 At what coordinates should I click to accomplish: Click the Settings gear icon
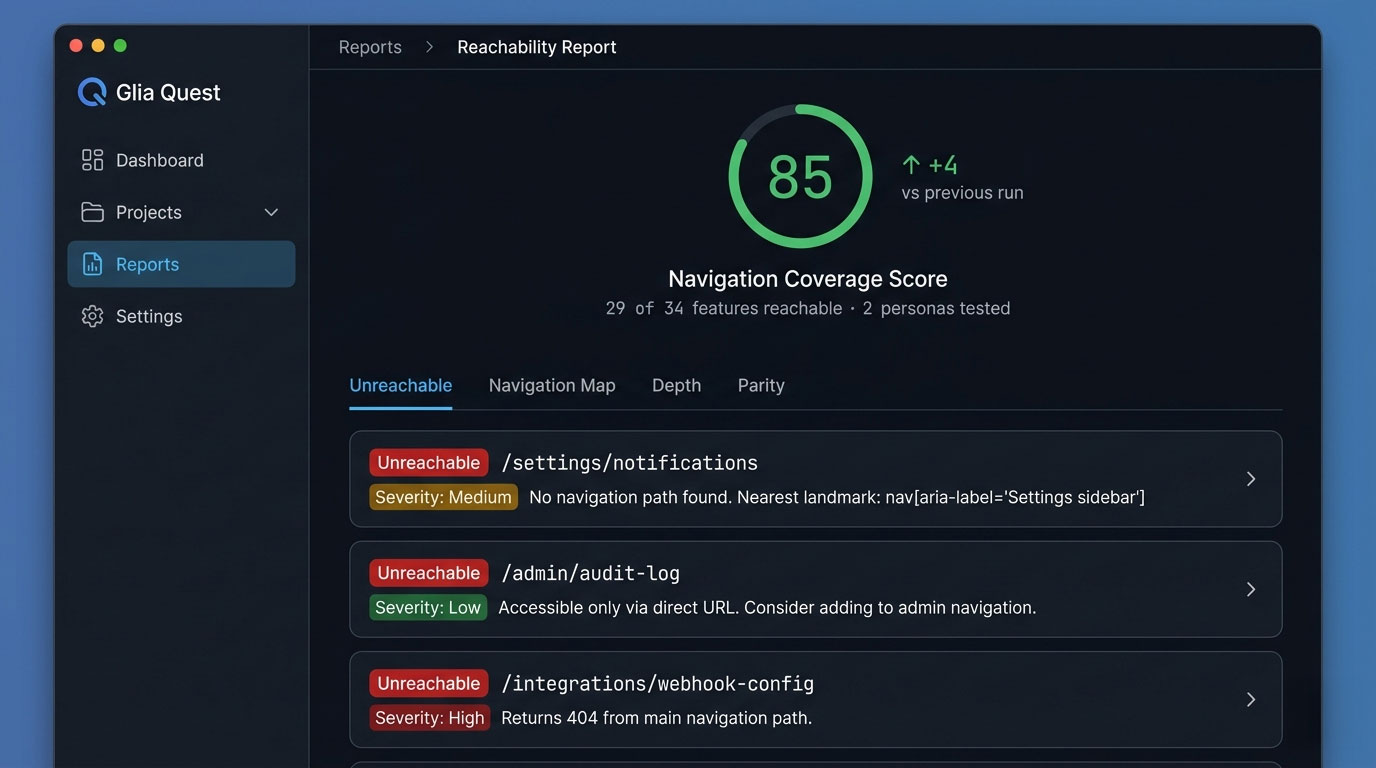pos(92,316)
